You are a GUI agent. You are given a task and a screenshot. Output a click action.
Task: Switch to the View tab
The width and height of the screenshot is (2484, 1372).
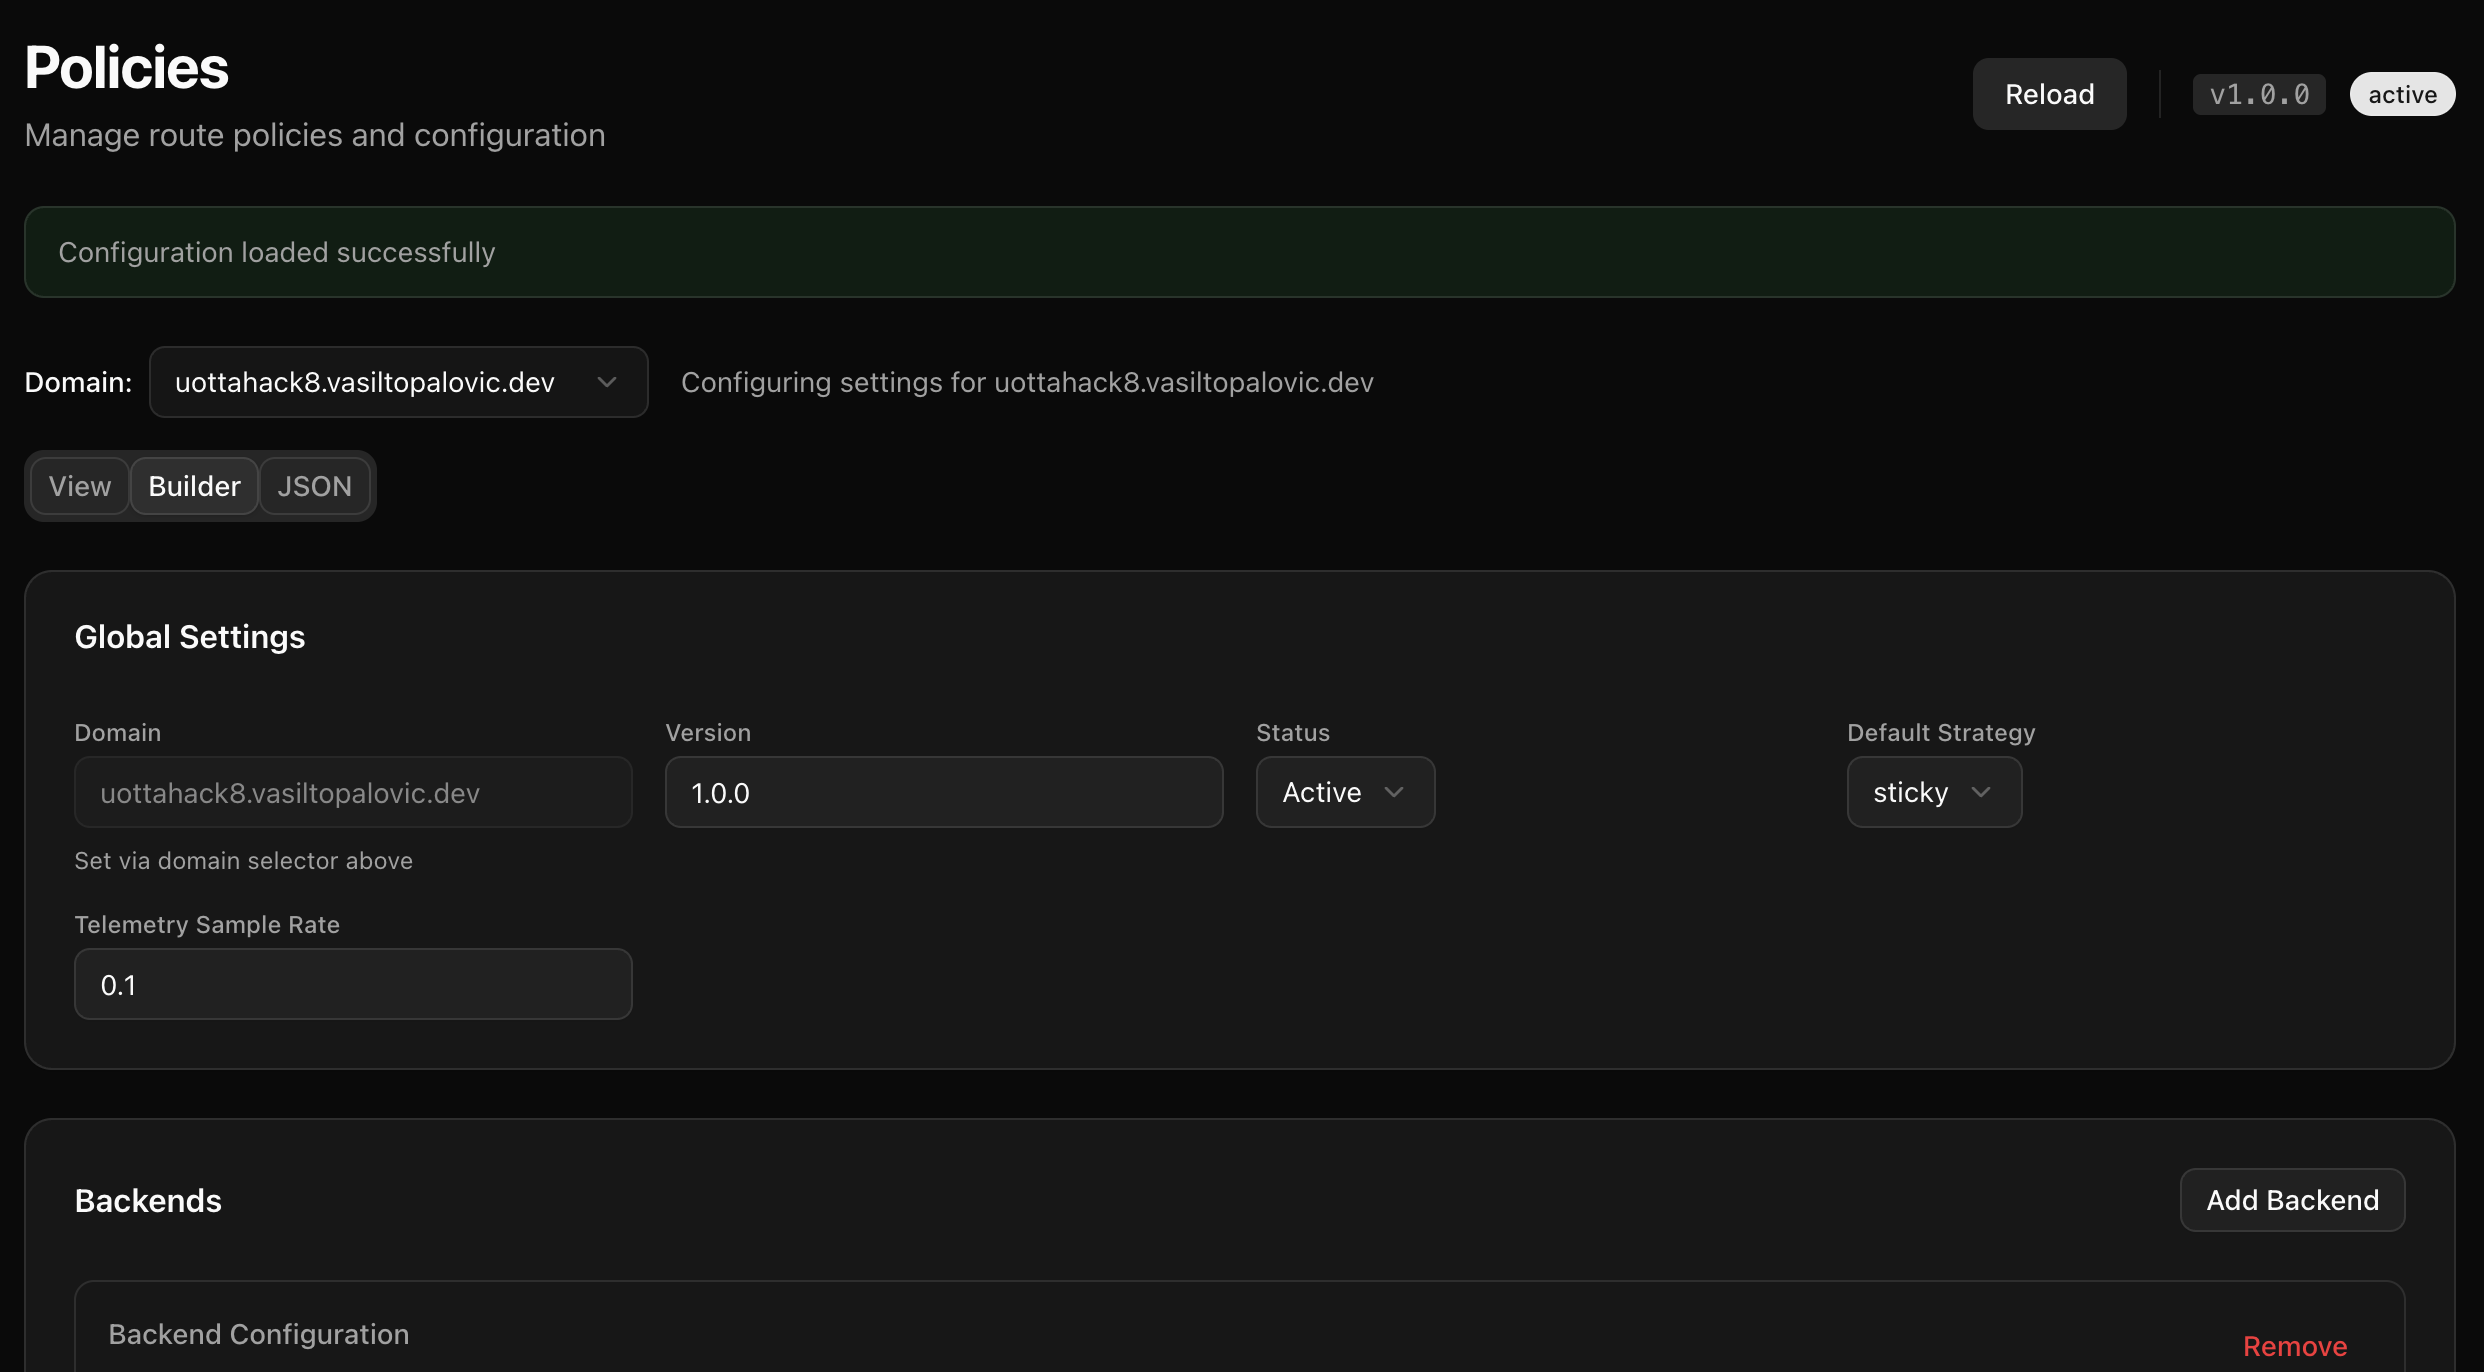pyautogui.click(x=80, y=486)
